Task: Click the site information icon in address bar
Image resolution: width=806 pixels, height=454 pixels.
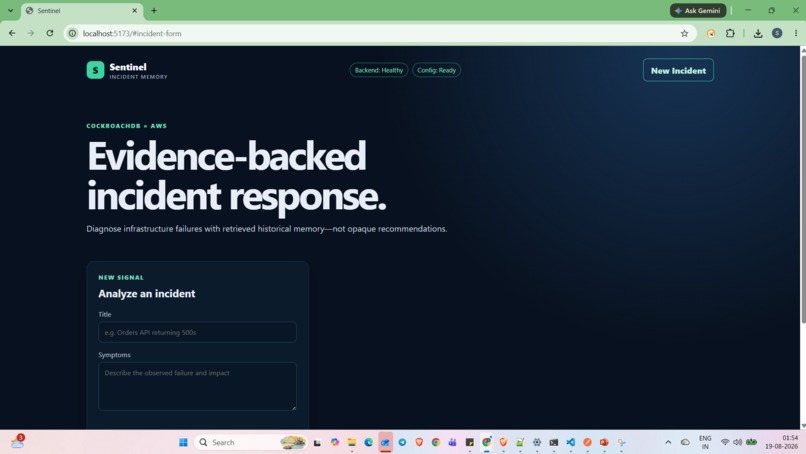Action: 72,33
